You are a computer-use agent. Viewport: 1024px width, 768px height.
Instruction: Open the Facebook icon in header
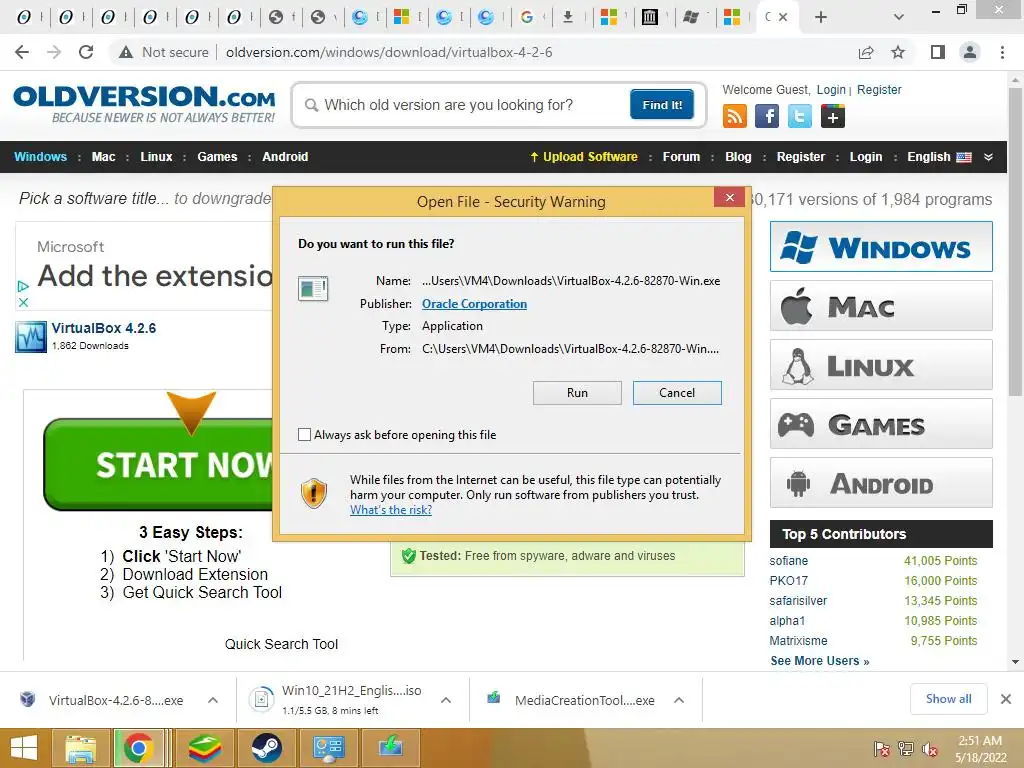click(767, 116)
